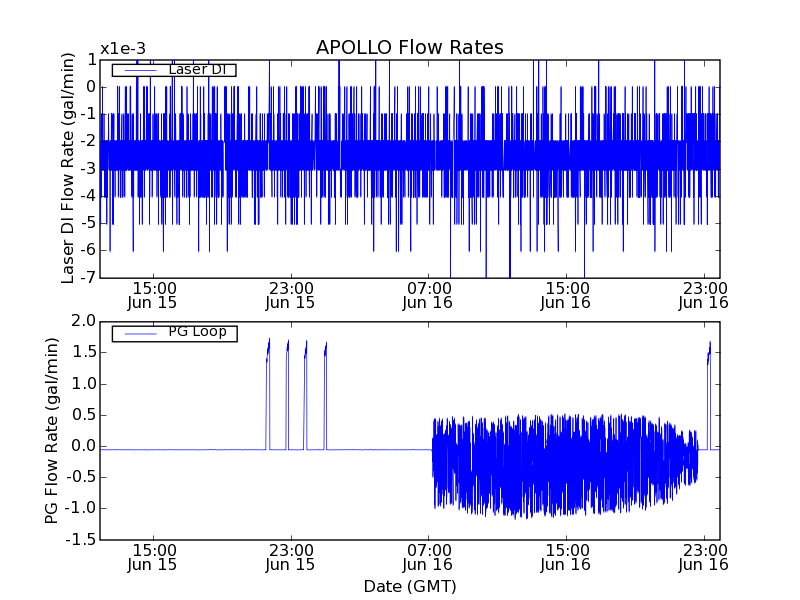Click the "APOLLO Flow Rates" chart title
Viewport: 800px width, 600px height.
409,48
